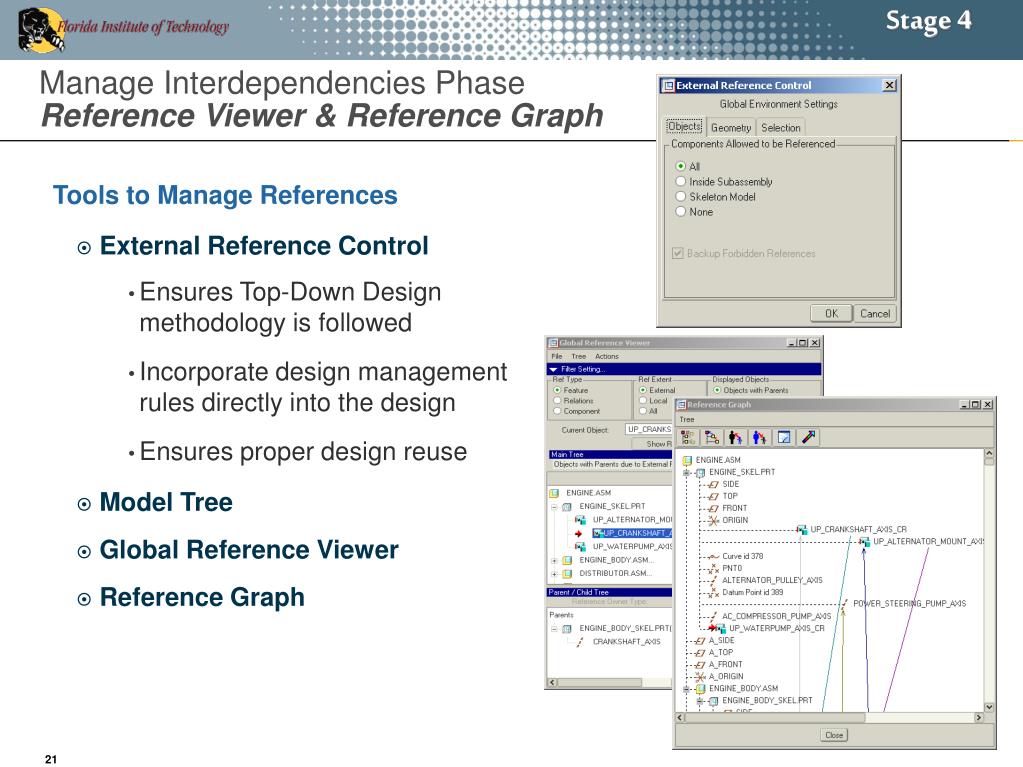
Task: Open the Tree menu in Global Reference Viewer
Action: point(579,356)
